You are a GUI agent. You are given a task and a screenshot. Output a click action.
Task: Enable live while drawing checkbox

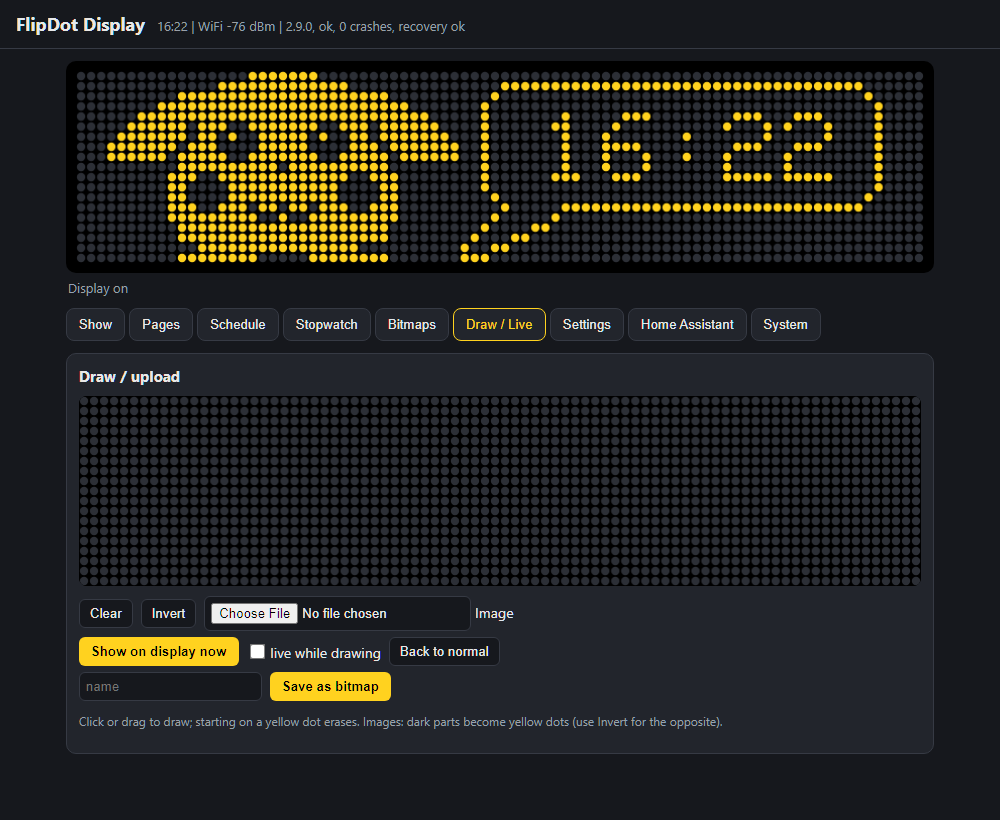(258, 652)
